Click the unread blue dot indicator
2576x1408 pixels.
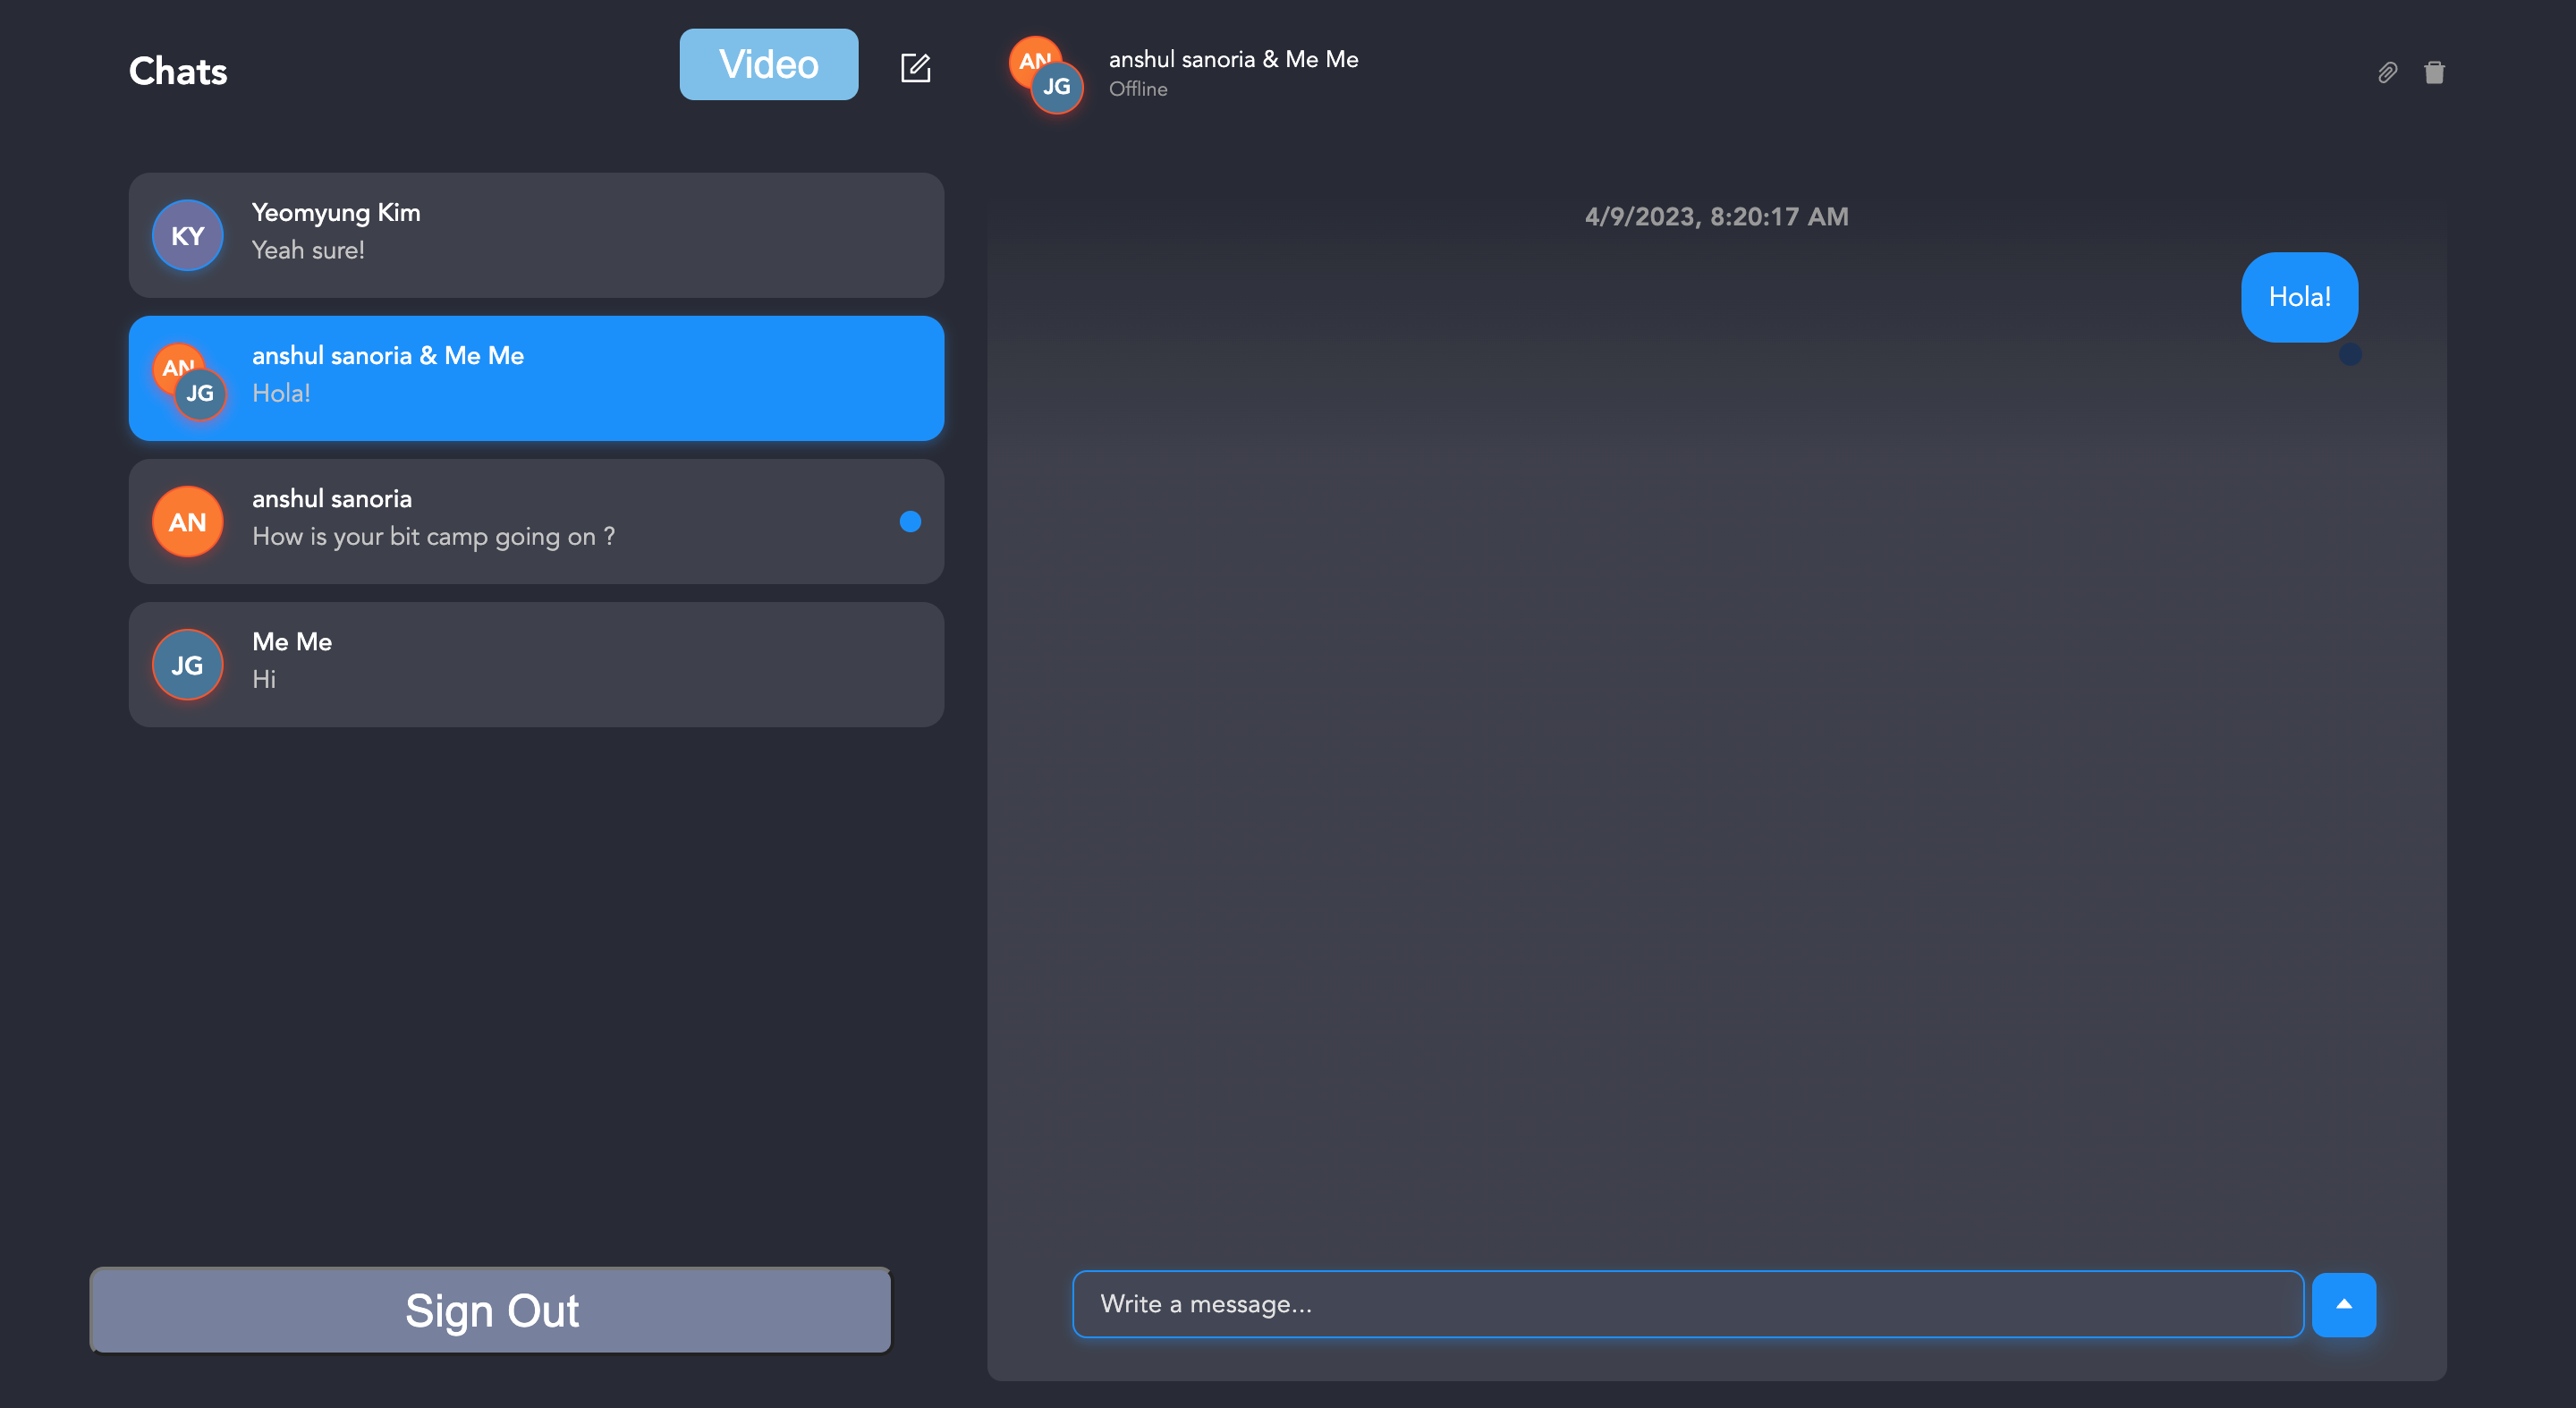pos(909,522)
